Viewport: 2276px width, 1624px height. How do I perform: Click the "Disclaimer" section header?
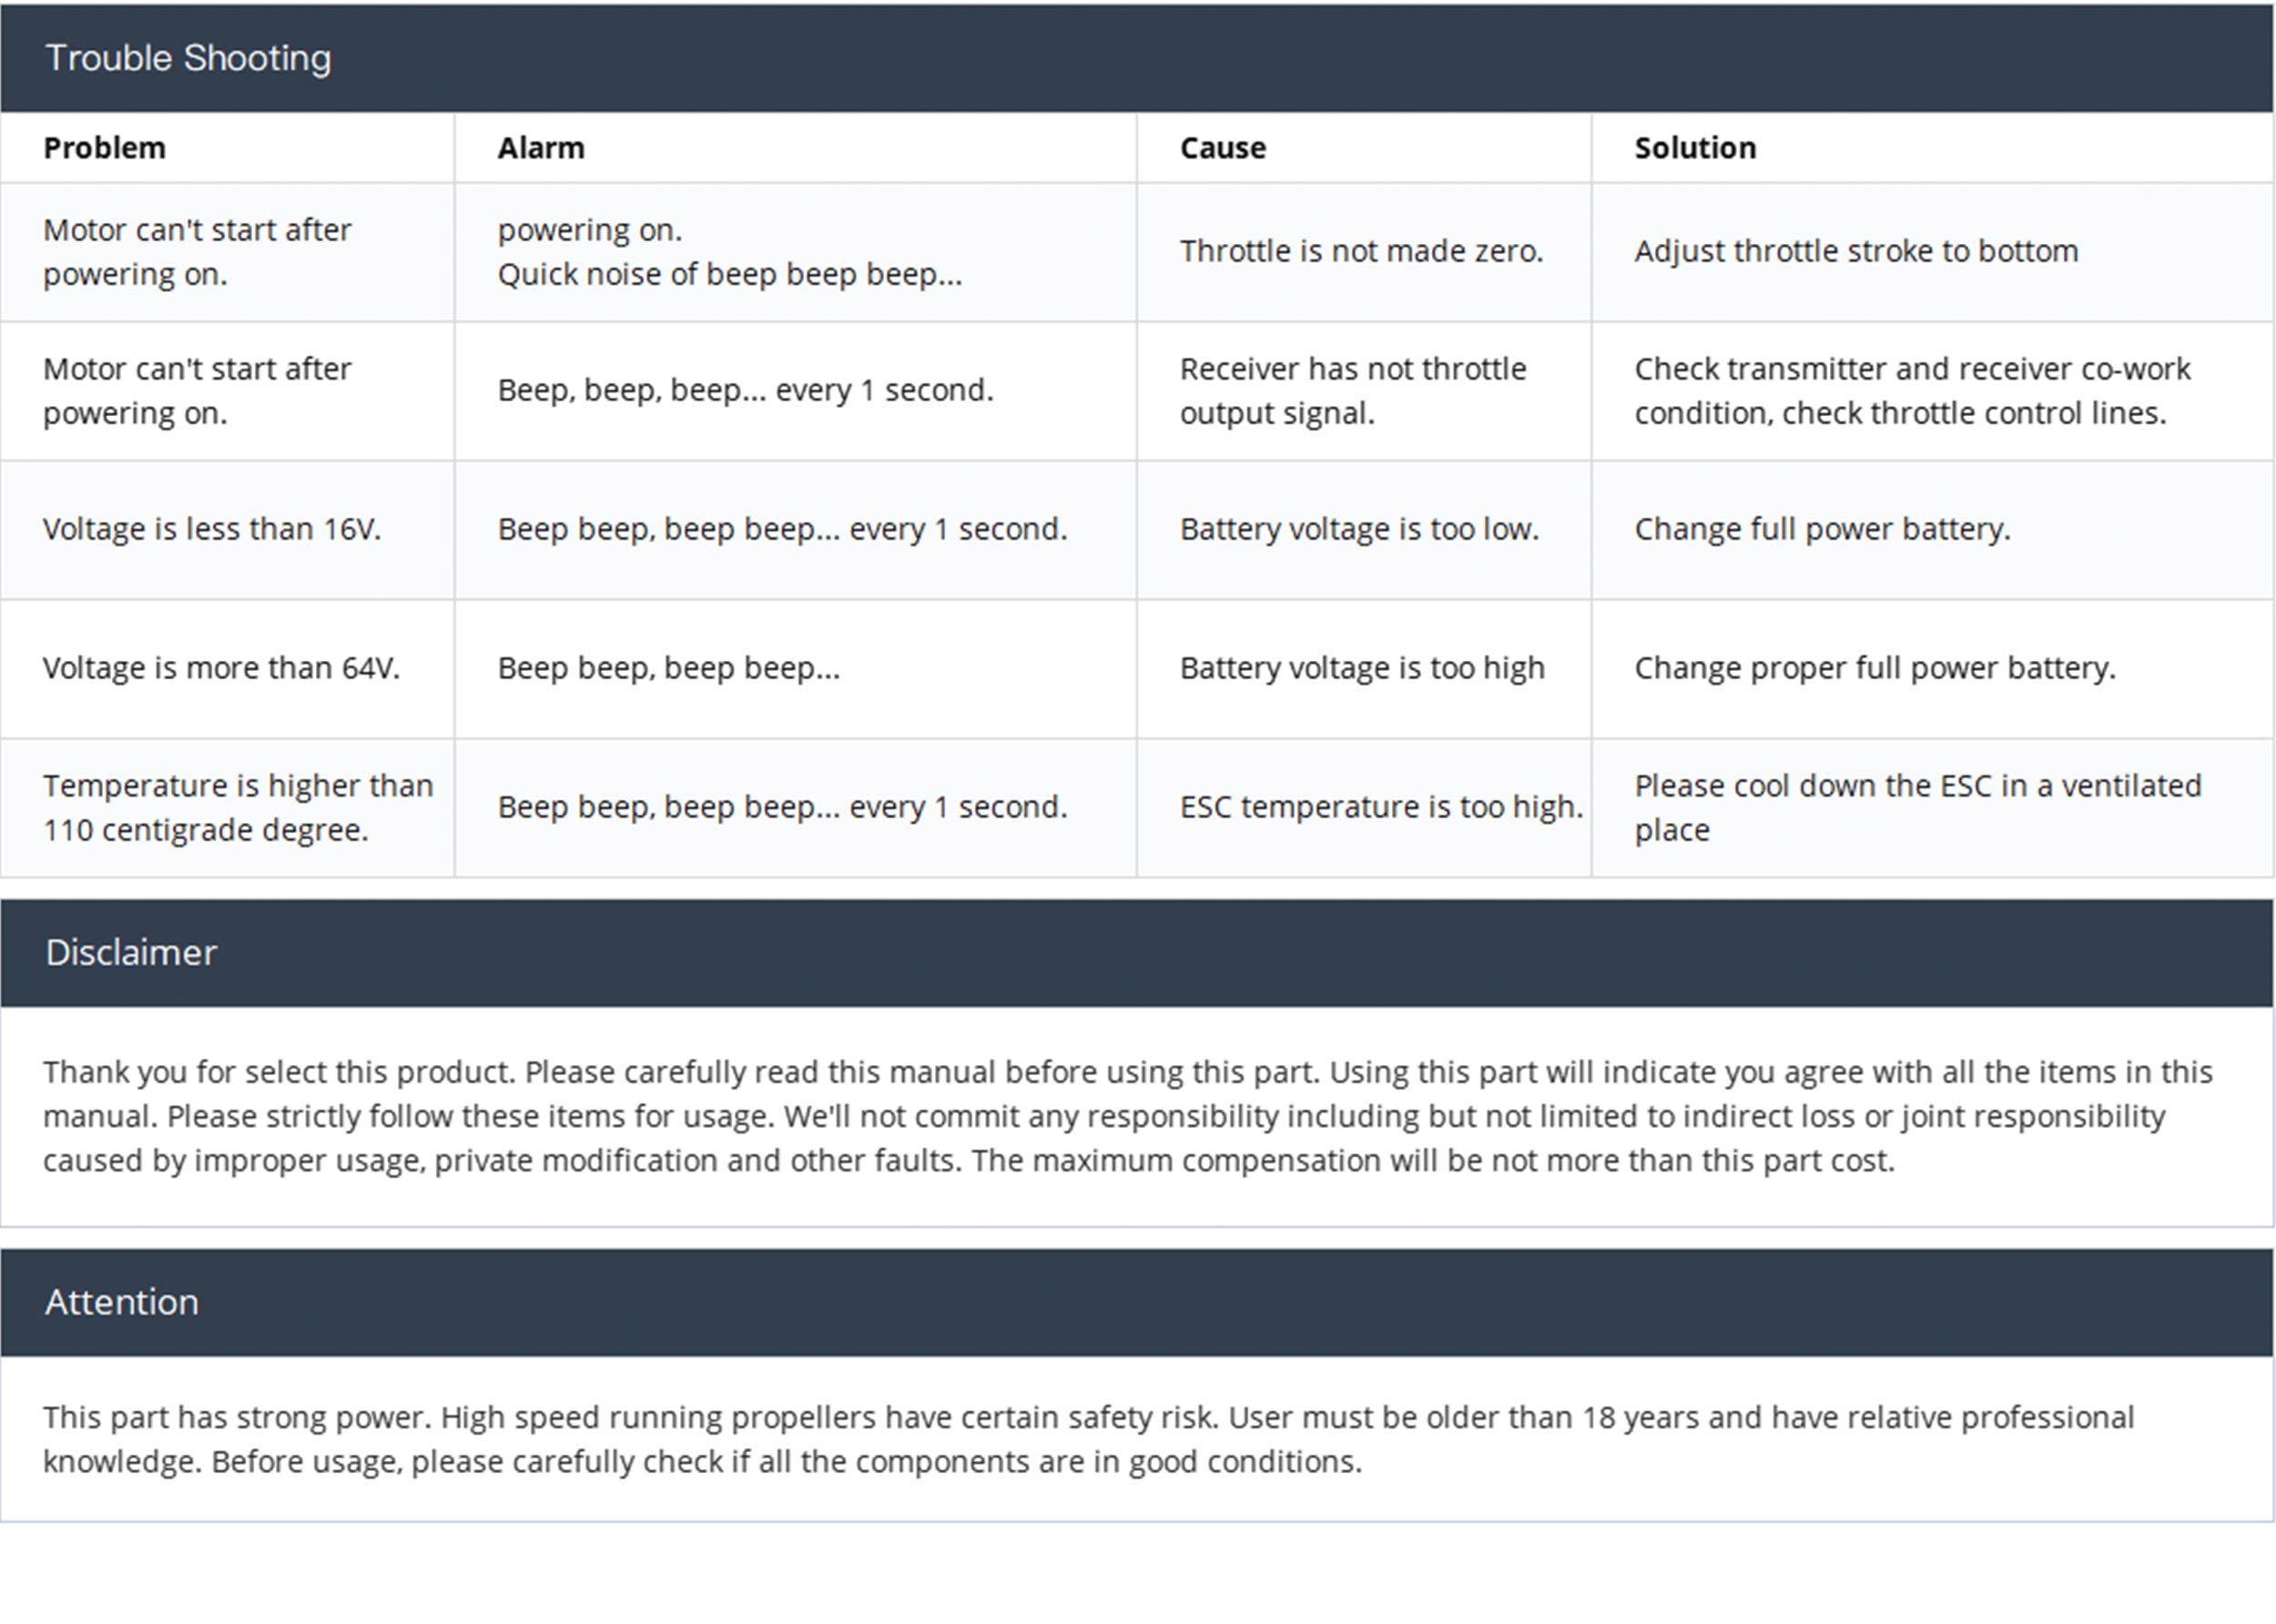coord(131,953)
